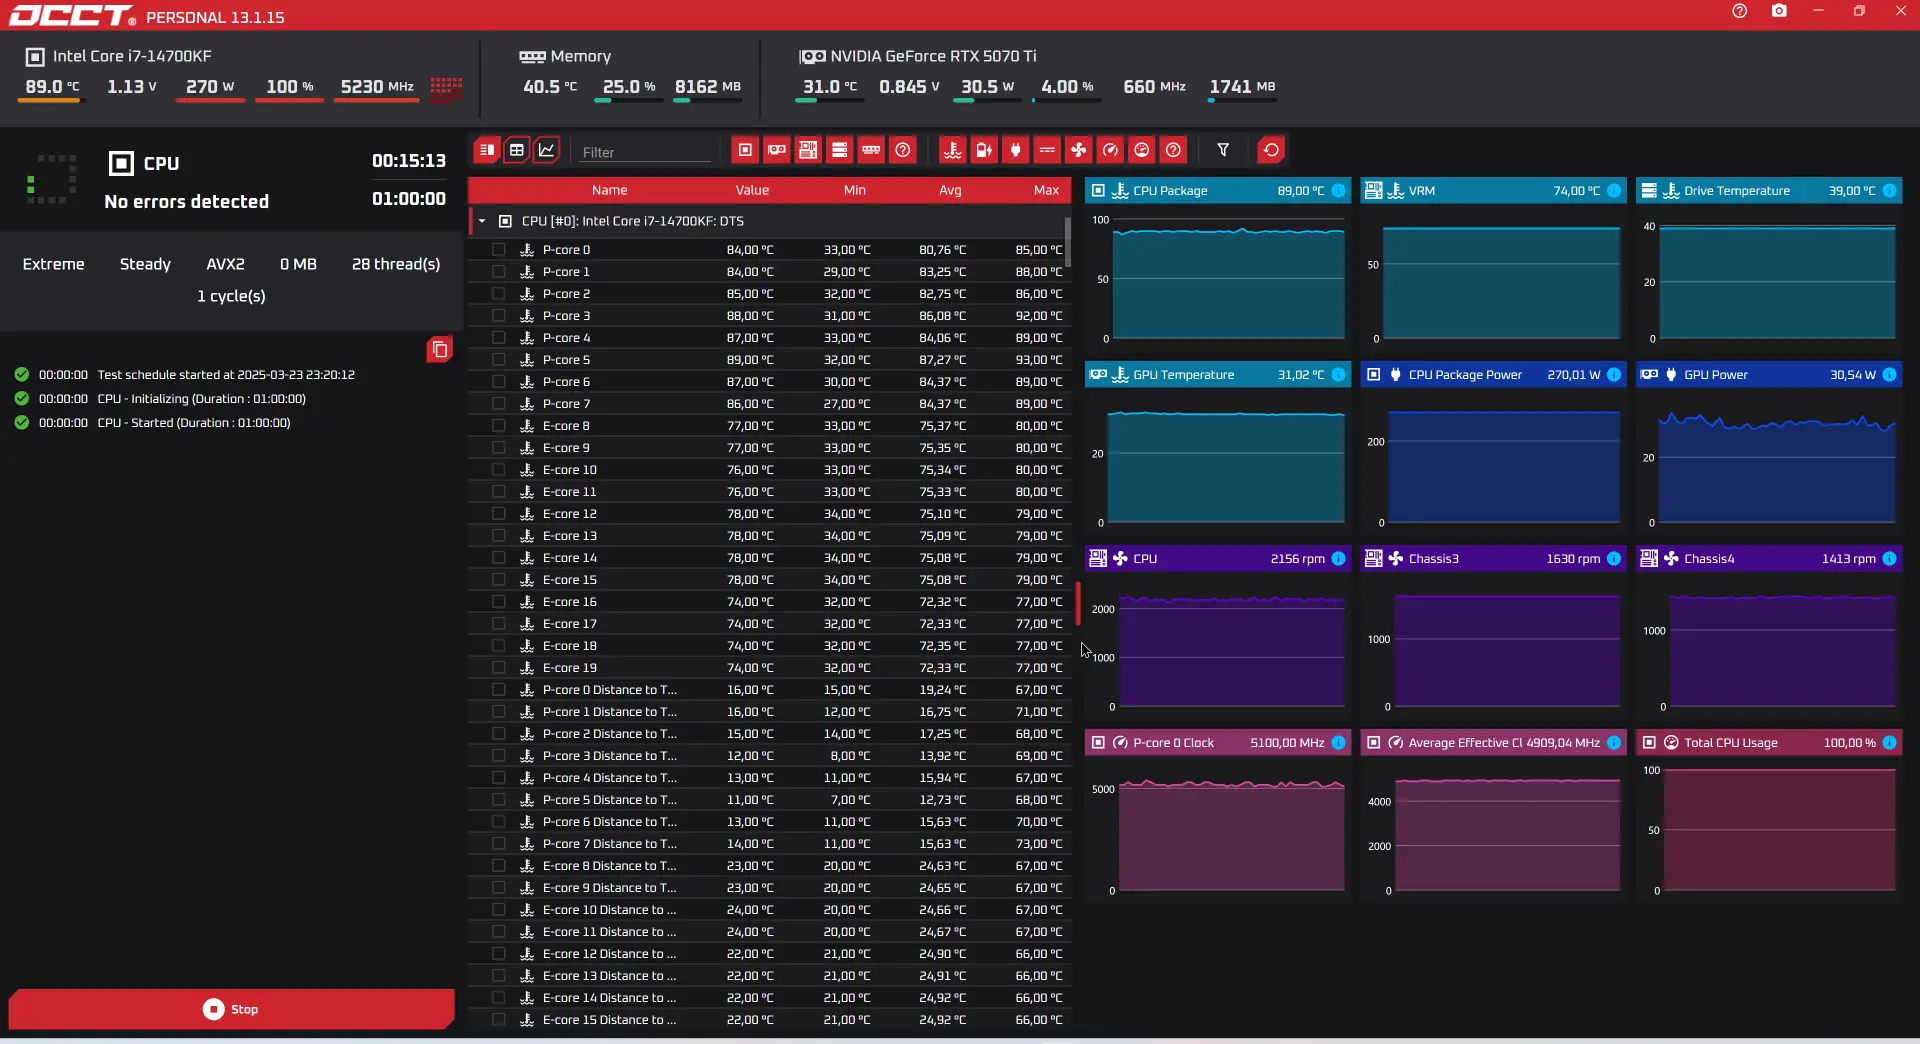Toggle the battery voltage sensor type filter

984,150
